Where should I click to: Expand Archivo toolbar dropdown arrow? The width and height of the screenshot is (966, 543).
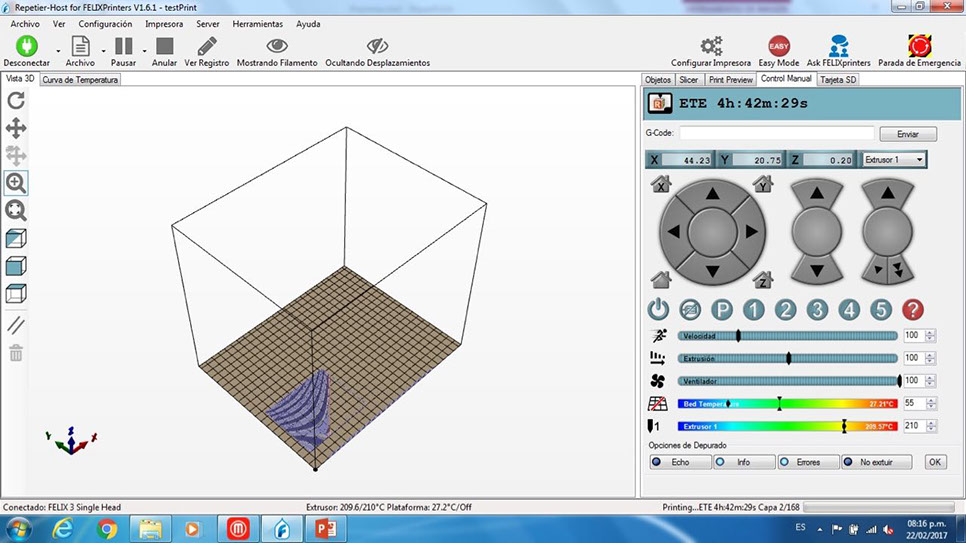click(104, 51)
